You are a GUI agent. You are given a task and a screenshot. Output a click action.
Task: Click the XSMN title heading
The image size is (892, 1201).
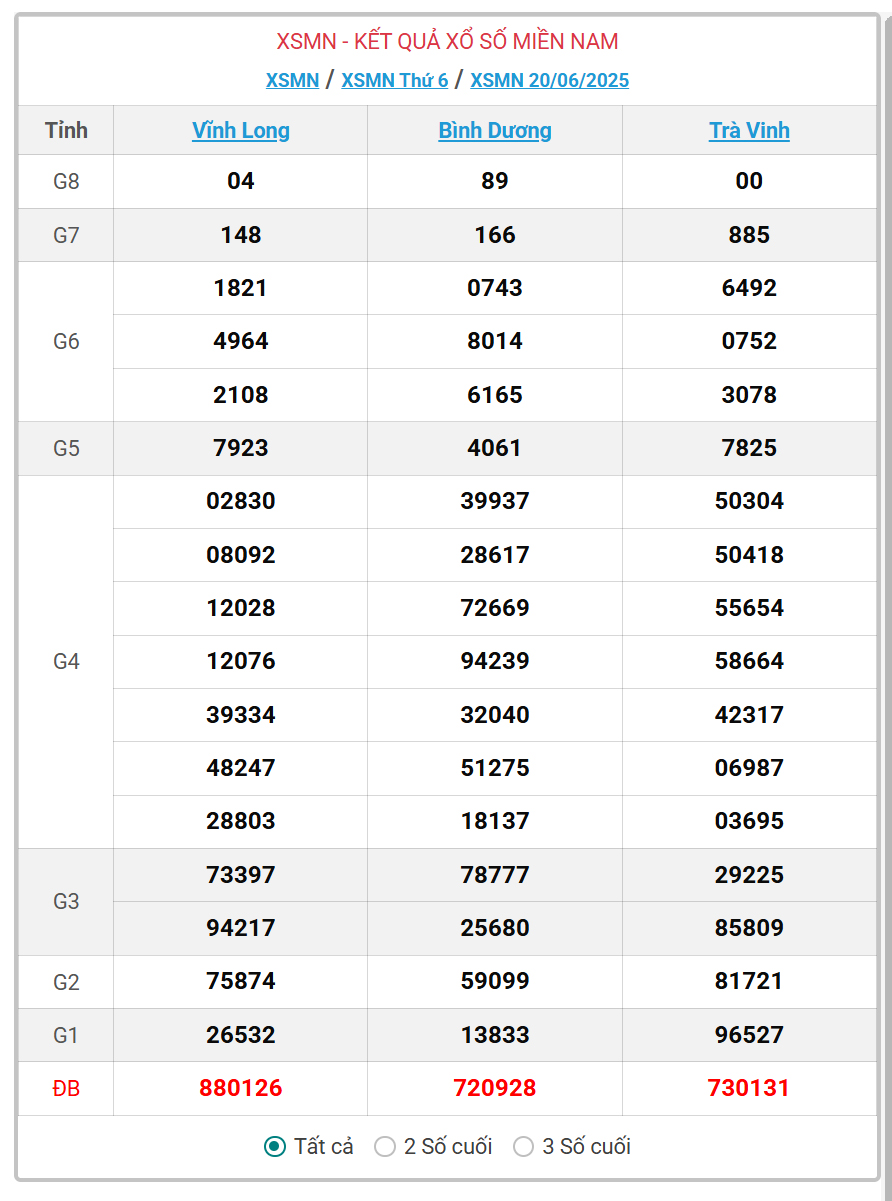coord(447,41)
